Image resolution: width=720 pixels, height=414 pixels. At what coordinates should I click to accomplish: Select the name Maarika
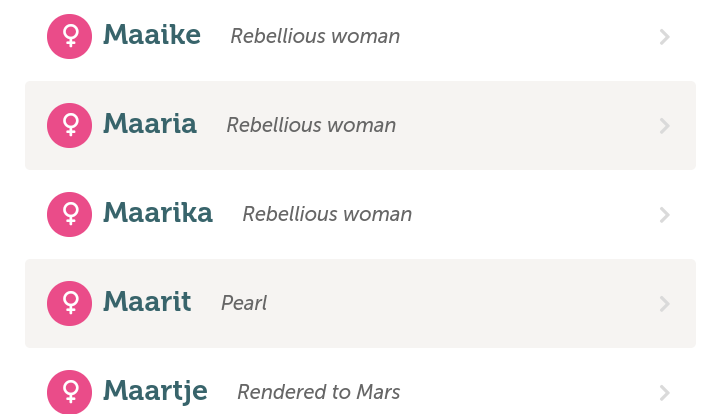point(158,214)
